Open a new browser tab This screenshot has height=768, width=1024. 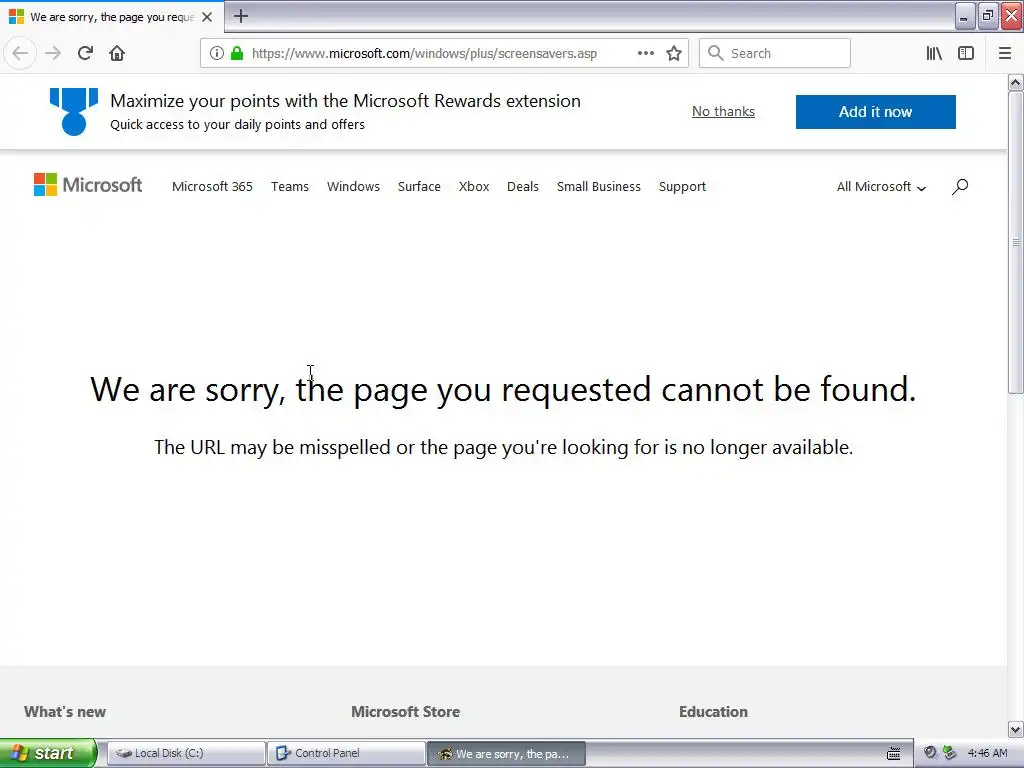pyautogui.click(x=241, y=16)
